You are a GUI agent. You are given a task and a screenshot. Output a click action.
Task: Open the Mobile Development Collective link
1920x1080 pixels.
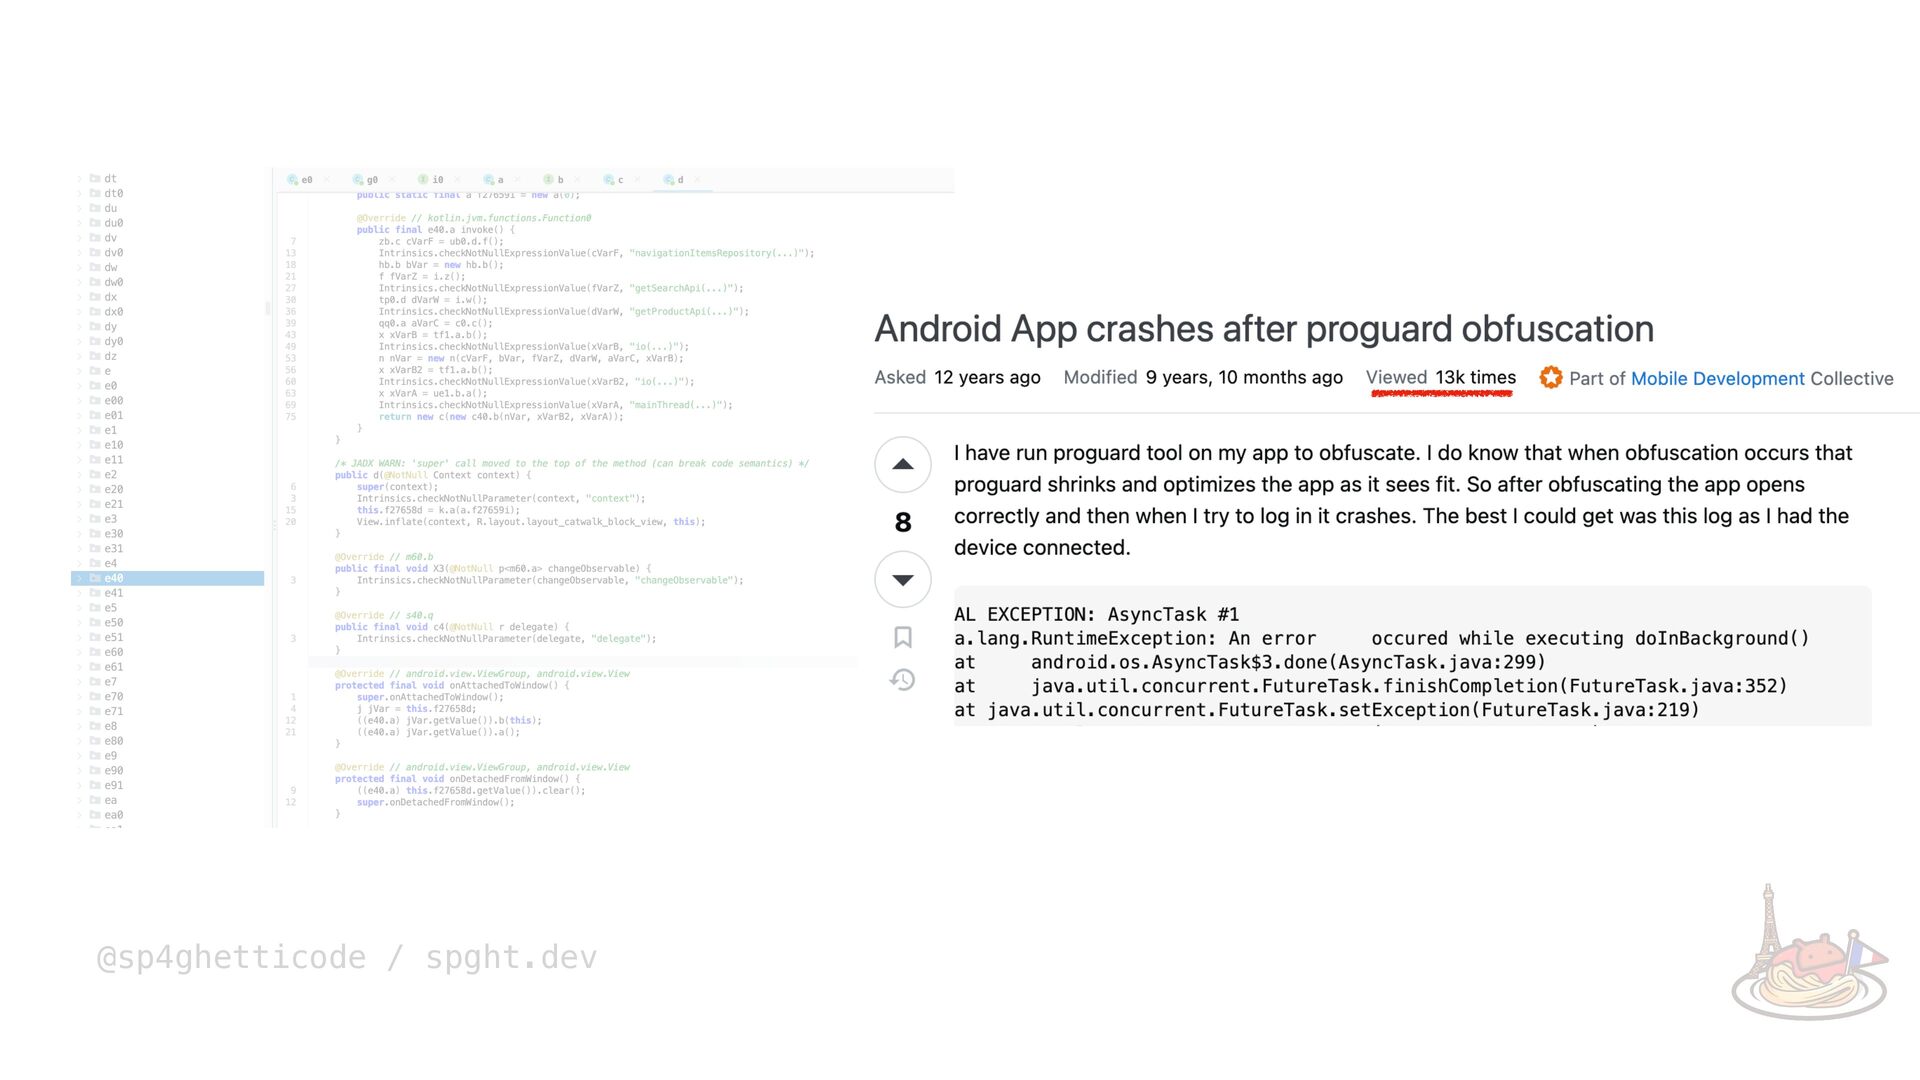coord(1717,379)
